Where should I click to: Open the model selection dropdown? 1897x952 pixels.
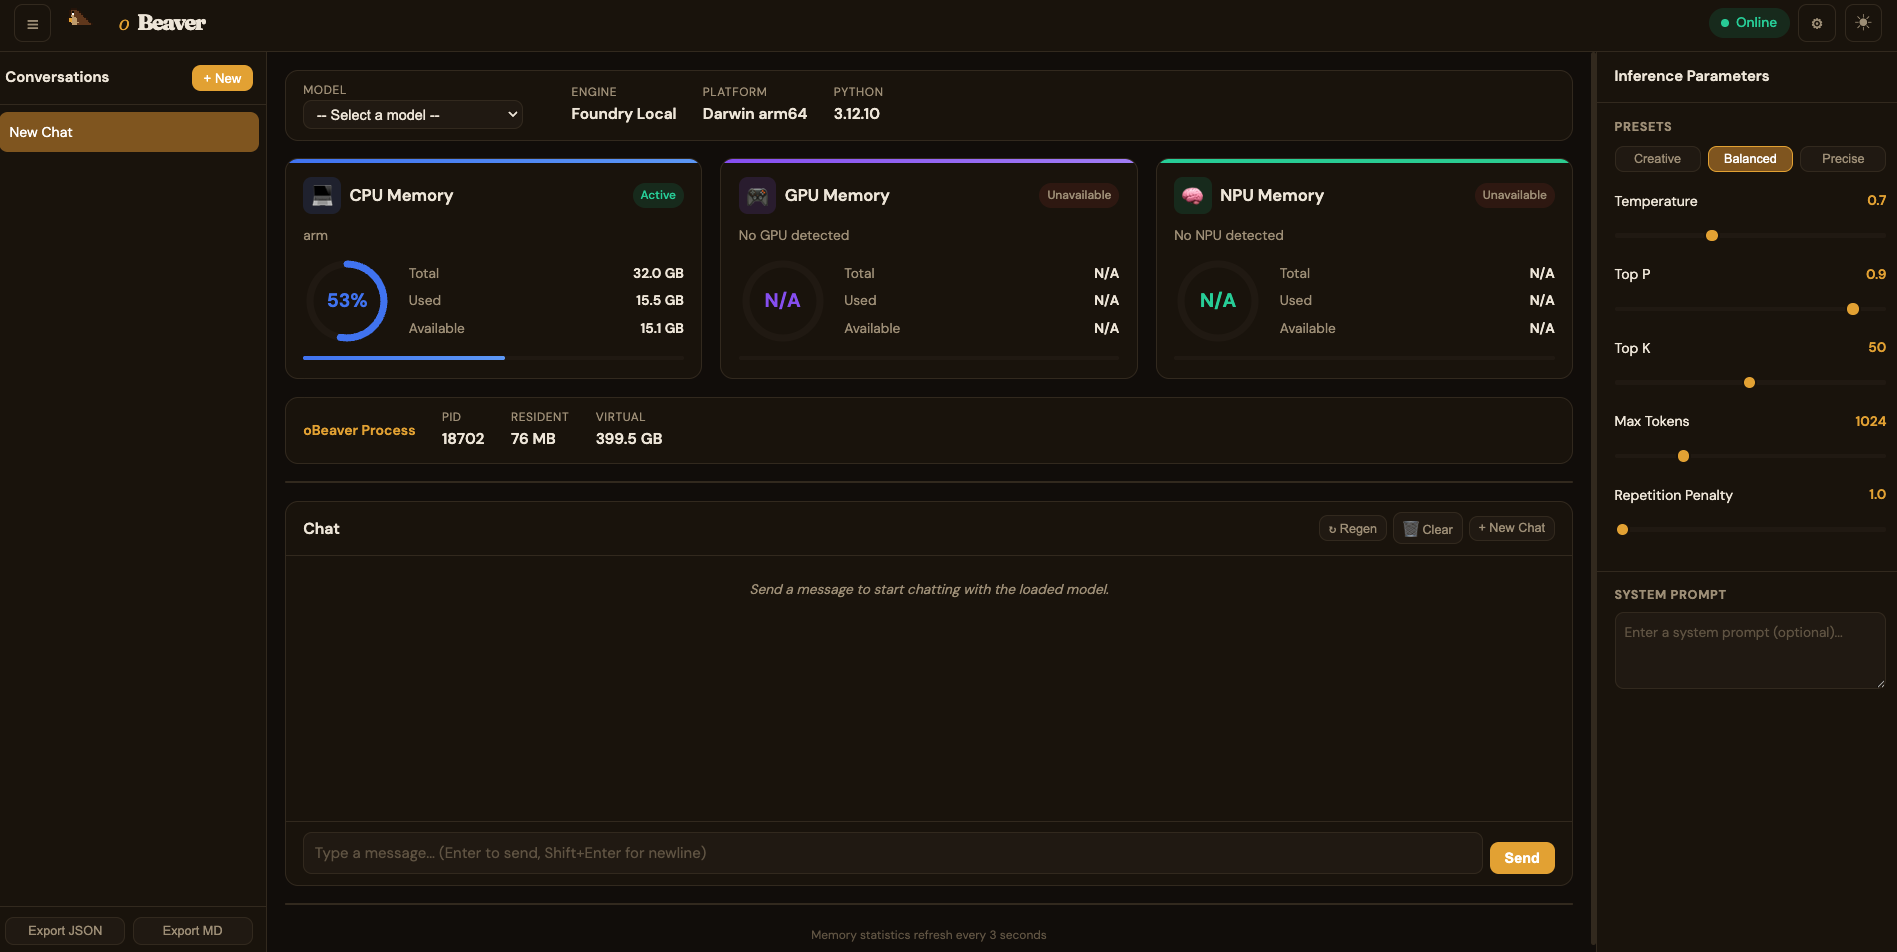[412, 114]
